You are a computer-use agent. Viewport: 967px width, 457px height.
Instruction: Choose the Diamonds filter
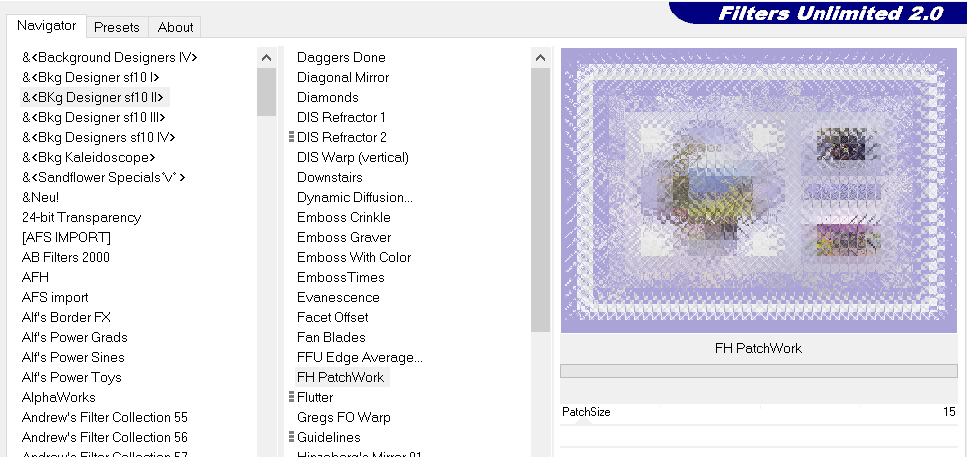(x=327, y=97)
